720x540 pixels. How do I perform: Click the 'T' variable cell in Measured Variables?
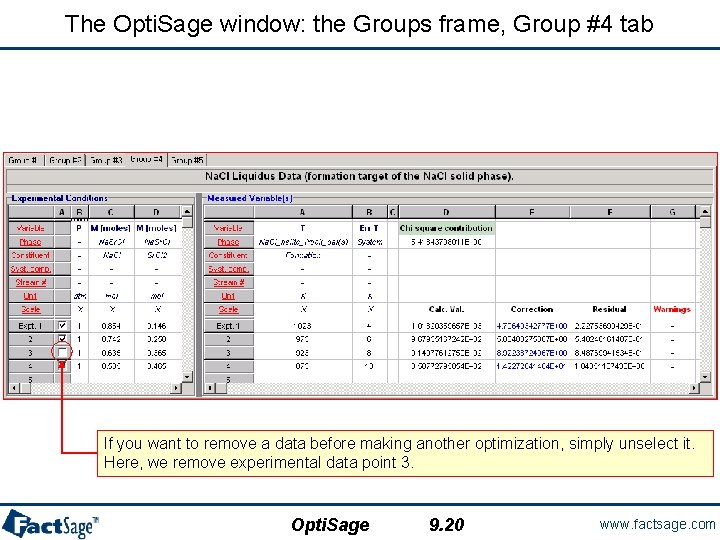click(x=303, y=228)
